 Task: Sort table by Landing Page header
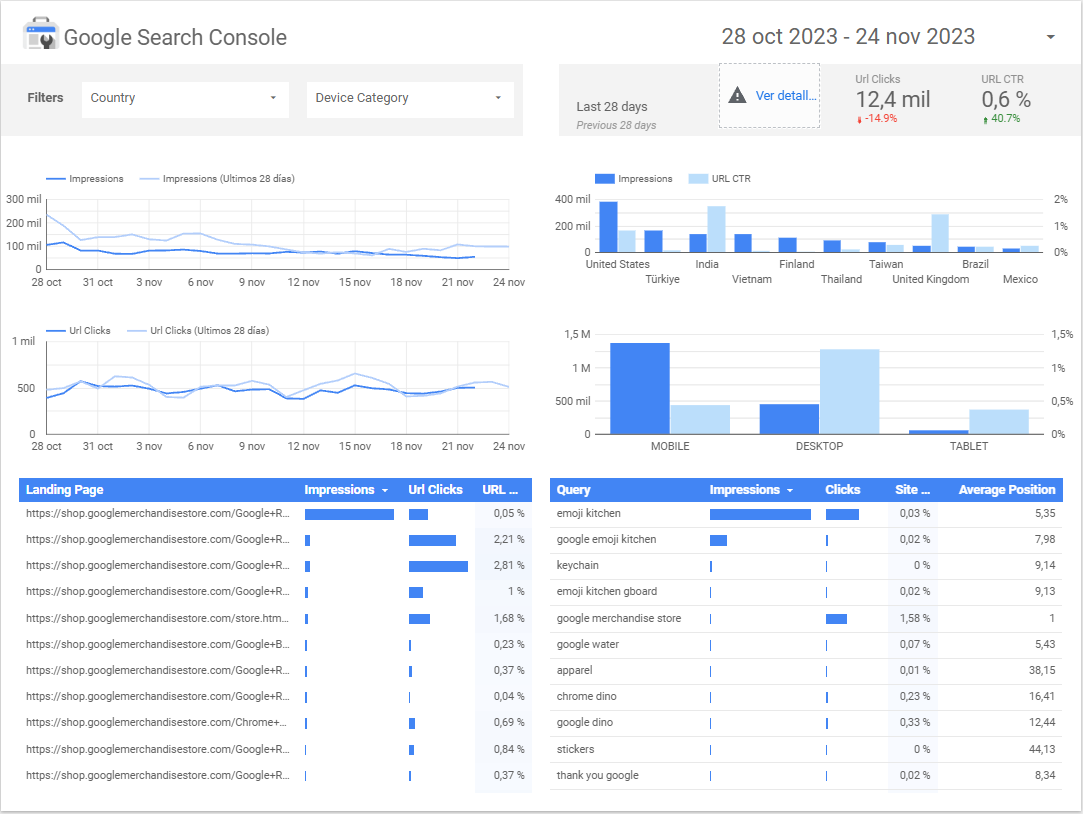click(65, 490)
